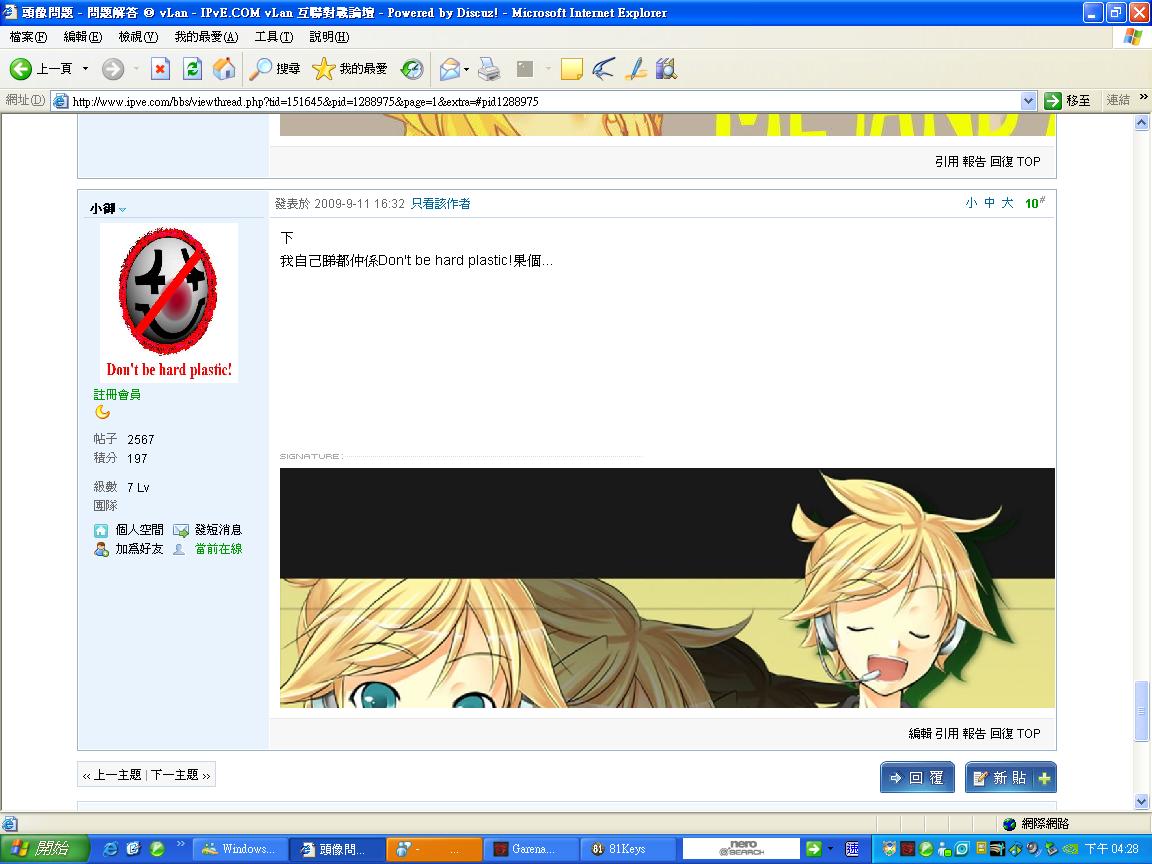Click the taskbar clock 下午 04:28
The width and height of the screenshot is (1152, 864).
[1112, 849]
